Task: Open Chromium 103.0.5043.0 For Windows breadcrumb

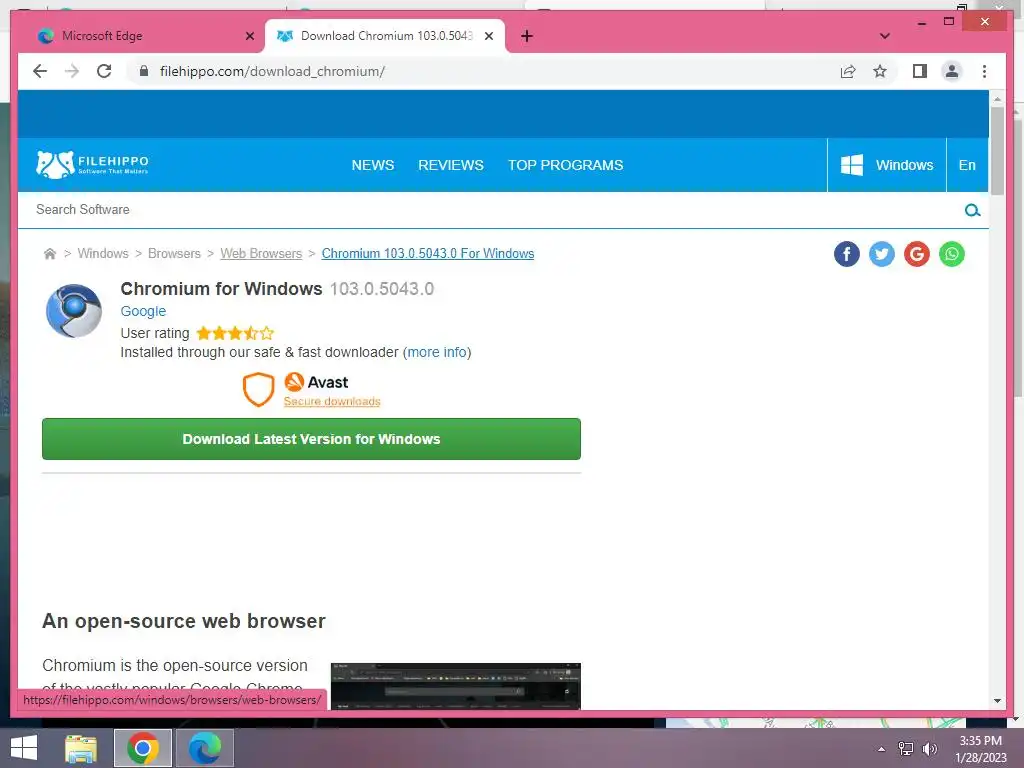Action: point(428,253)
